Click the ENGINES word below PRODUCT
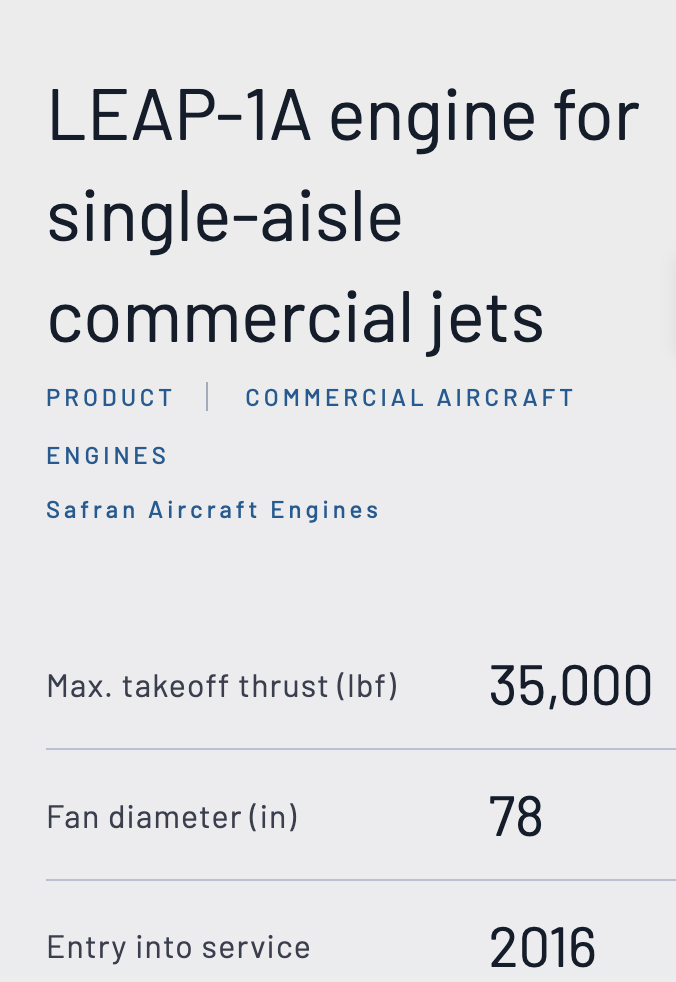676x982 pixels. click(x=107, y=455)
